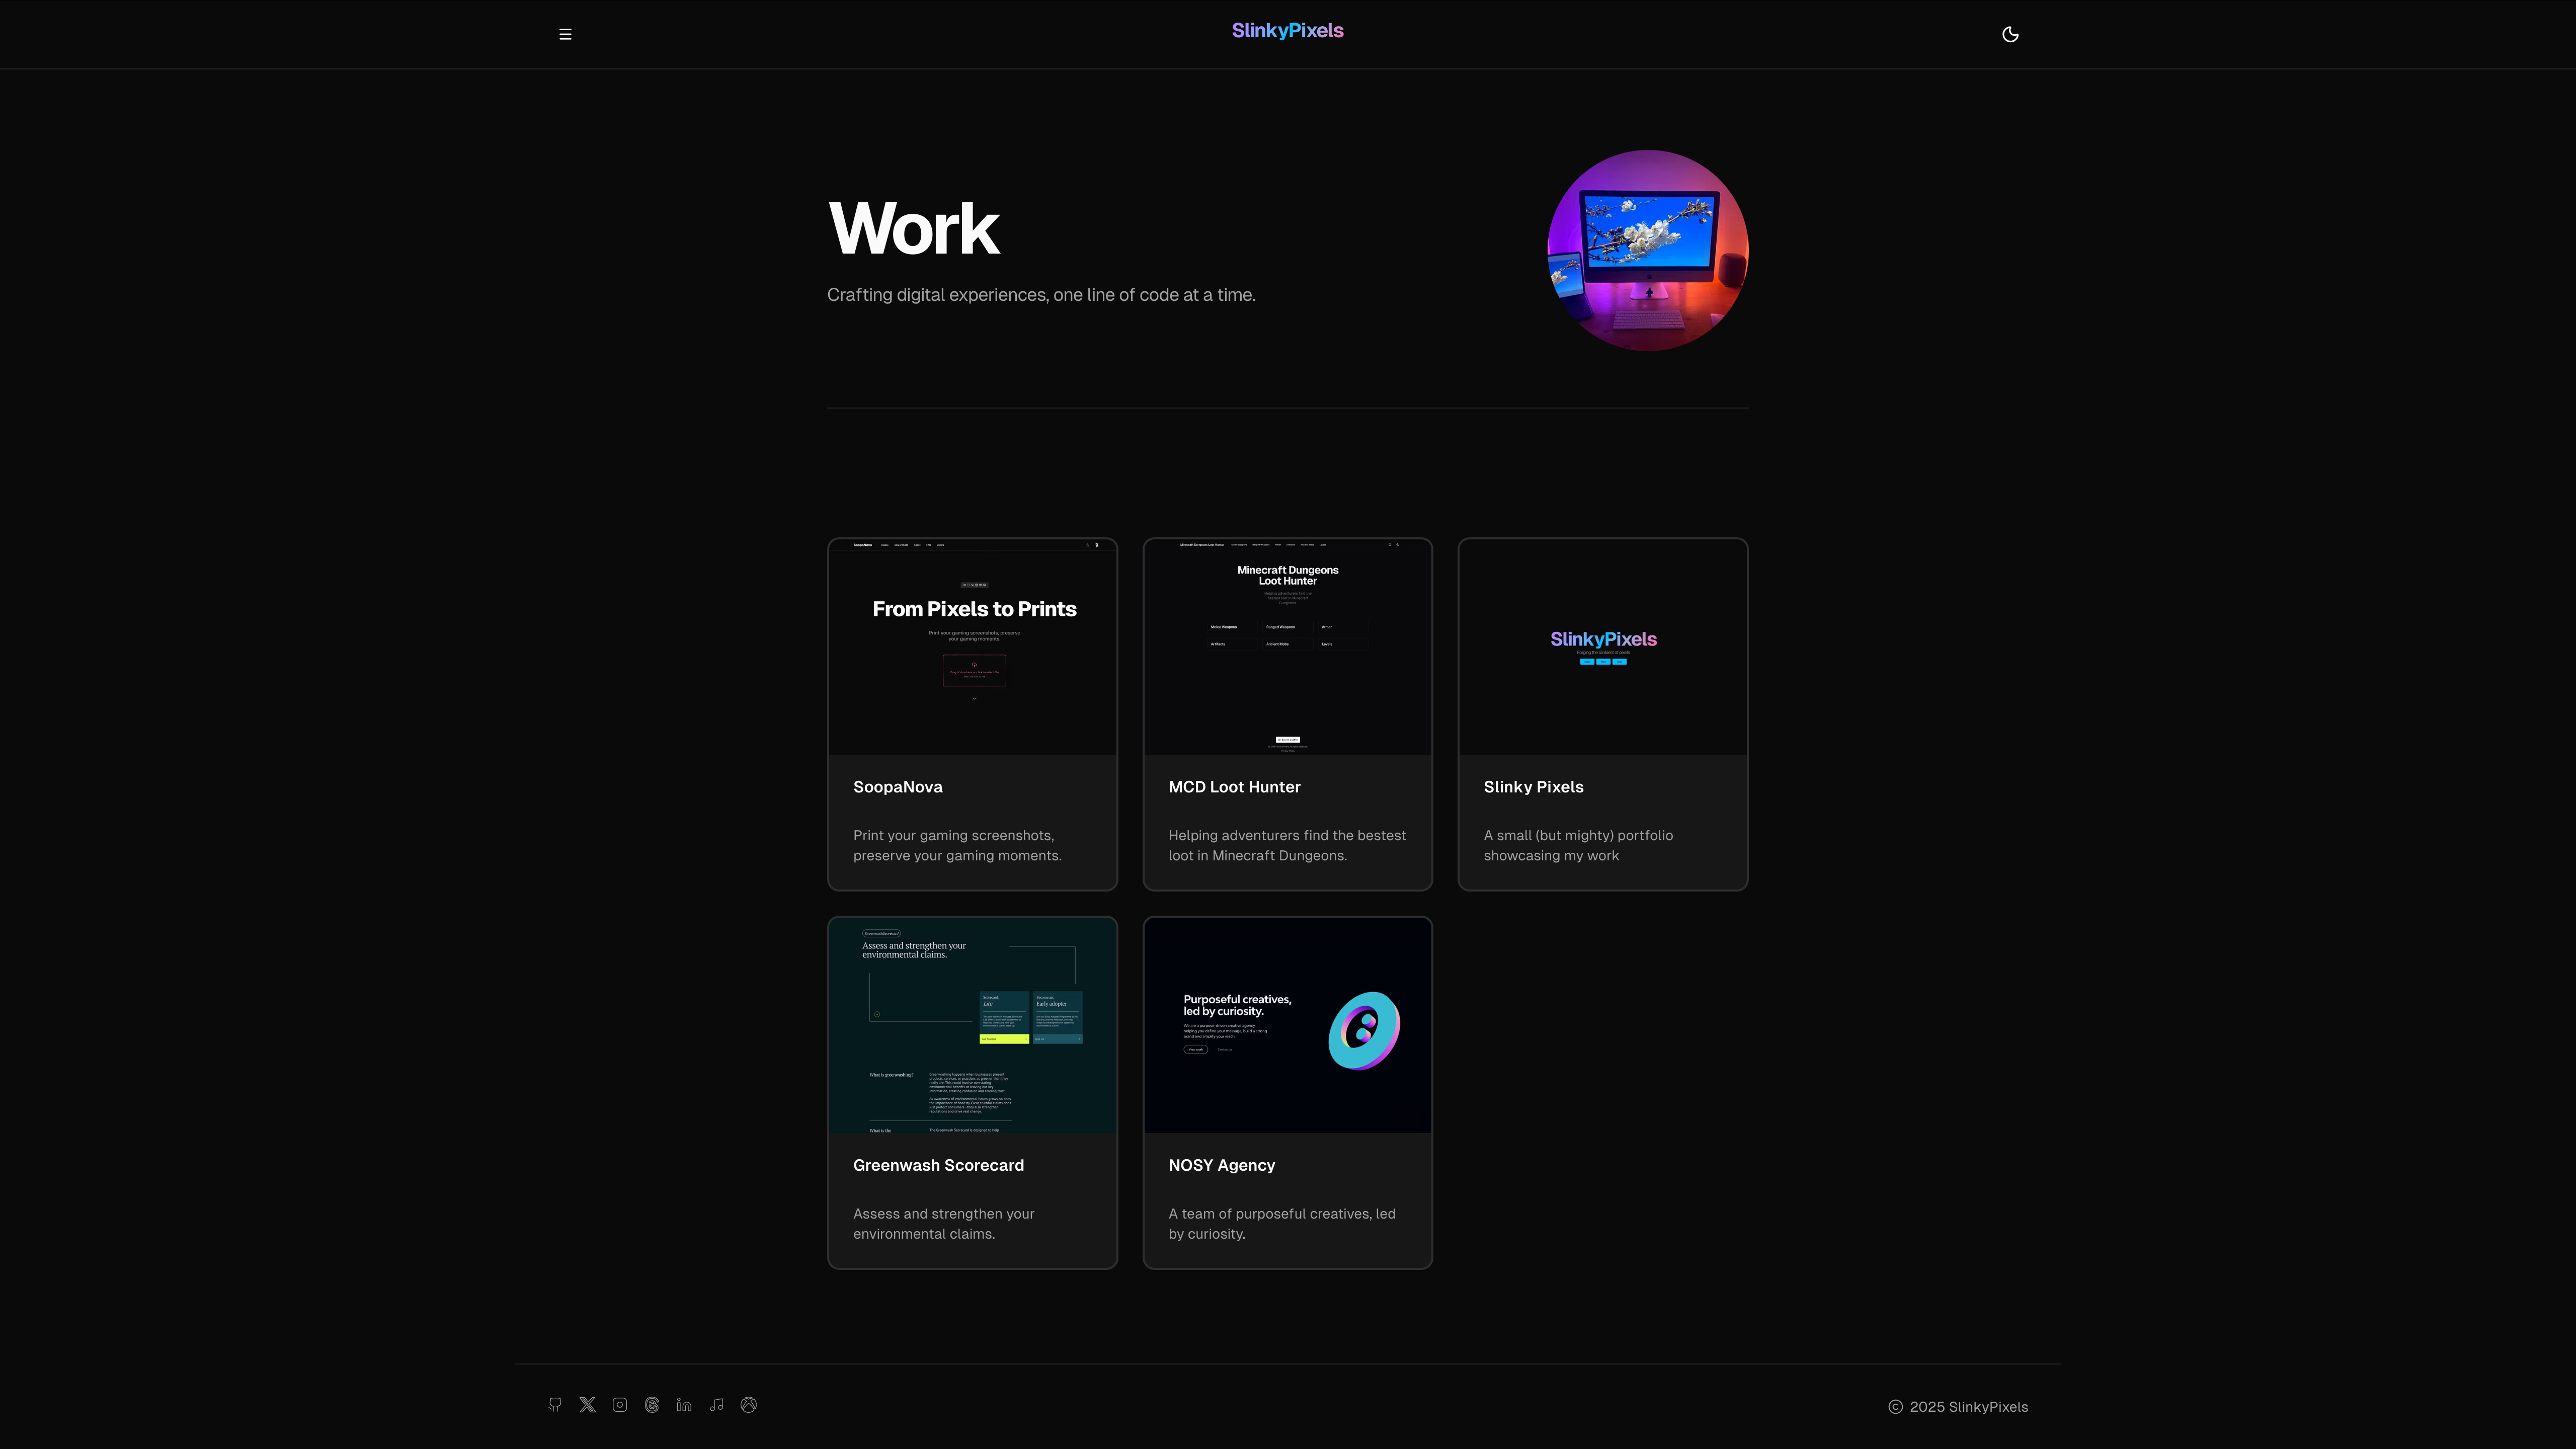This screenshot has width=2576, height=1449.
Task: Open the Instagram footer icon
Action: pyautogui.click(x=620, y=1405)
